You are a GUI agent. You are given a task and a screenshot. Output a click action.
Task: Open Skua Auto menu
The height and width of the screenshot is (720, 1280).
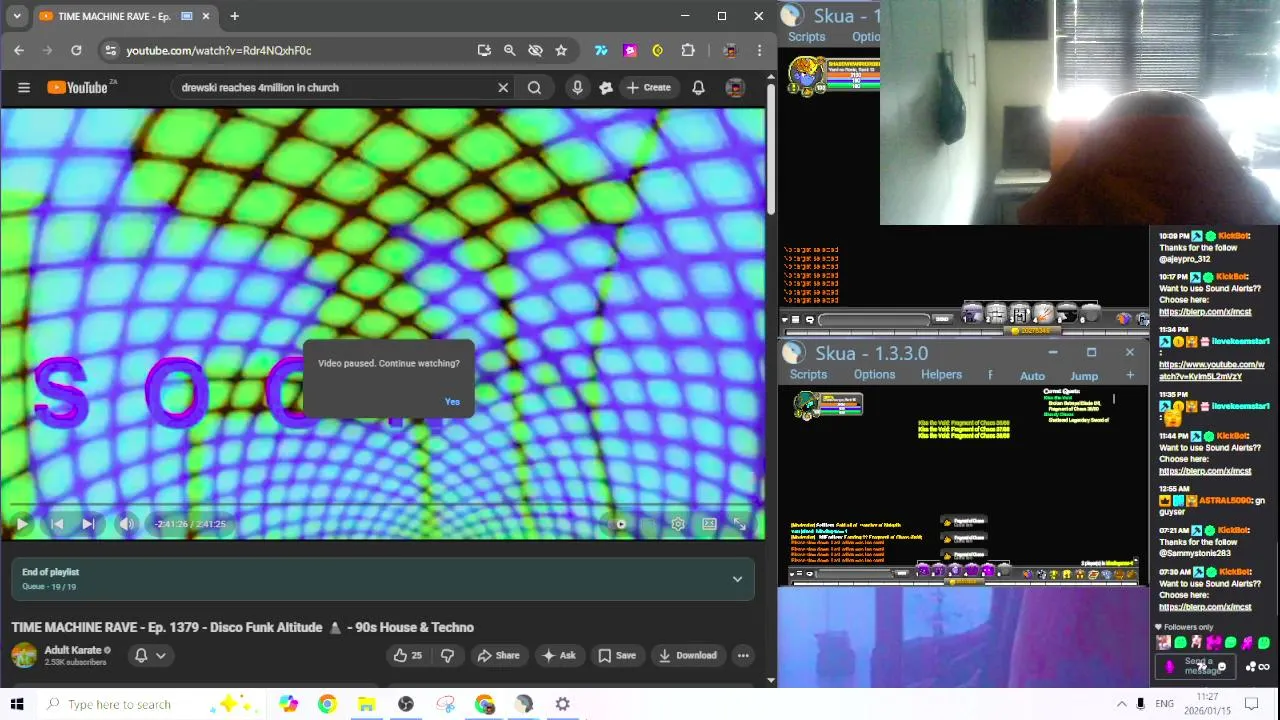point(1032,376)
